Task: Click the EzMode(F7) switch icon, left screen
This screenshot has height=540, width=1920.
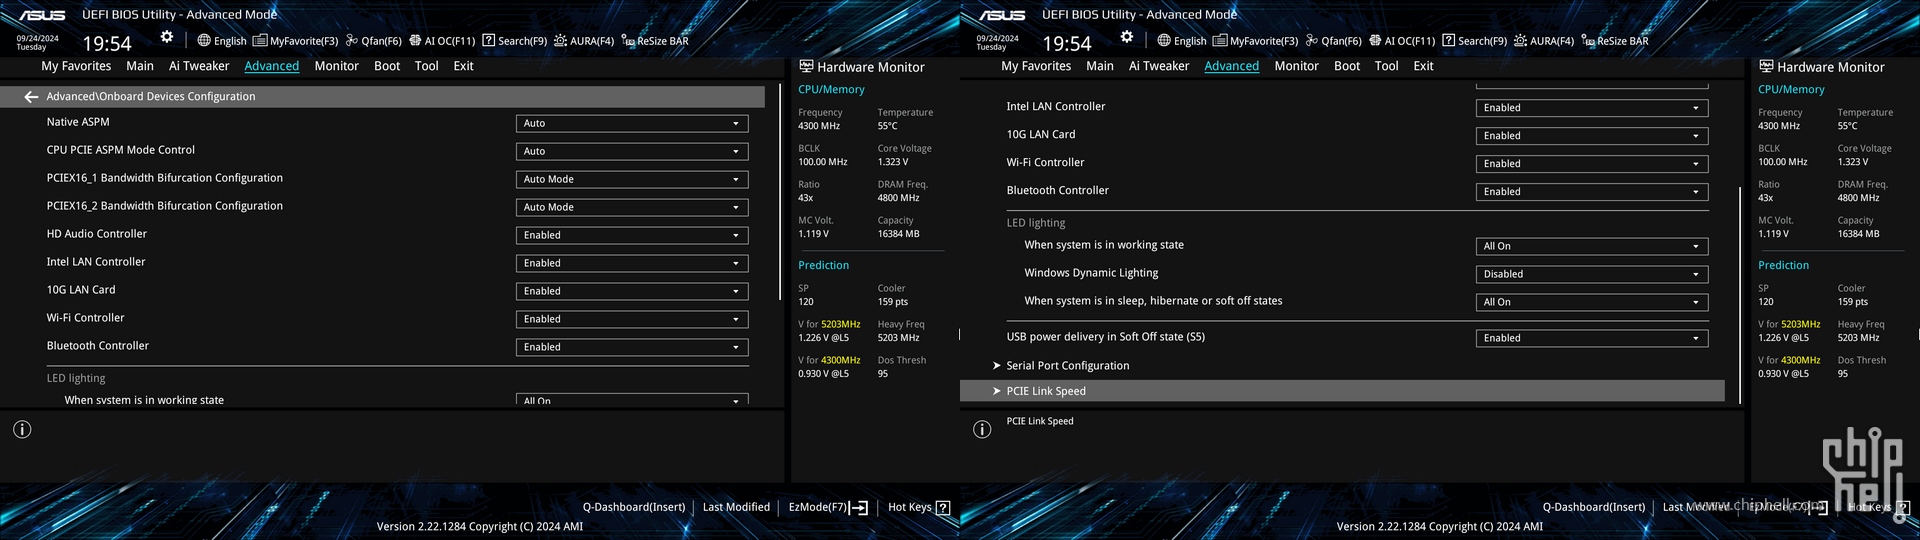Action: click(858, 508)
